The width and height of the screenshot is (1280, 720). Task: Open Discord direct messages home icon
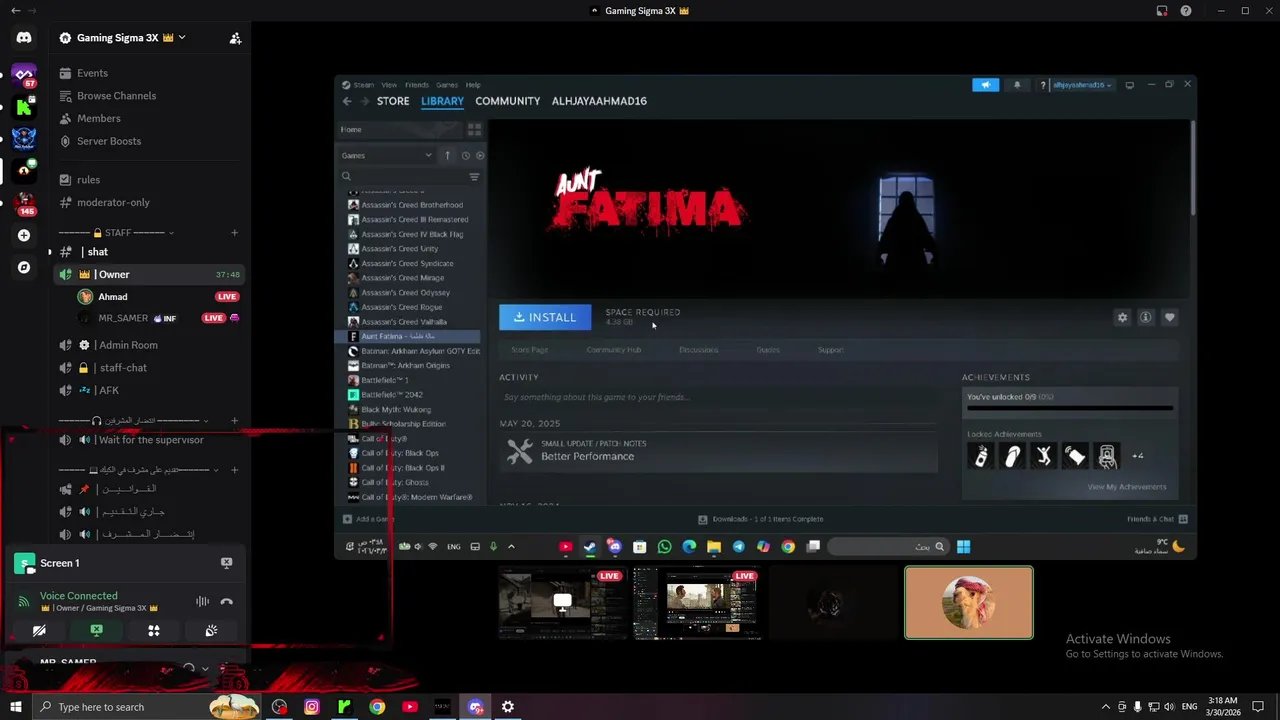pyautogui.click(x=24, y=38)
